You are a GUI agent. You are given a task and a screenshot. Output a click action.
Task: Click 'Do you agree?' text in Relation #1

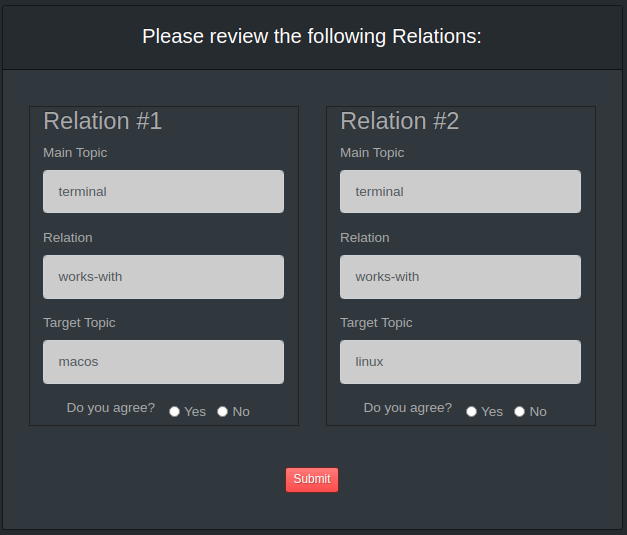[x=111, y=408]
